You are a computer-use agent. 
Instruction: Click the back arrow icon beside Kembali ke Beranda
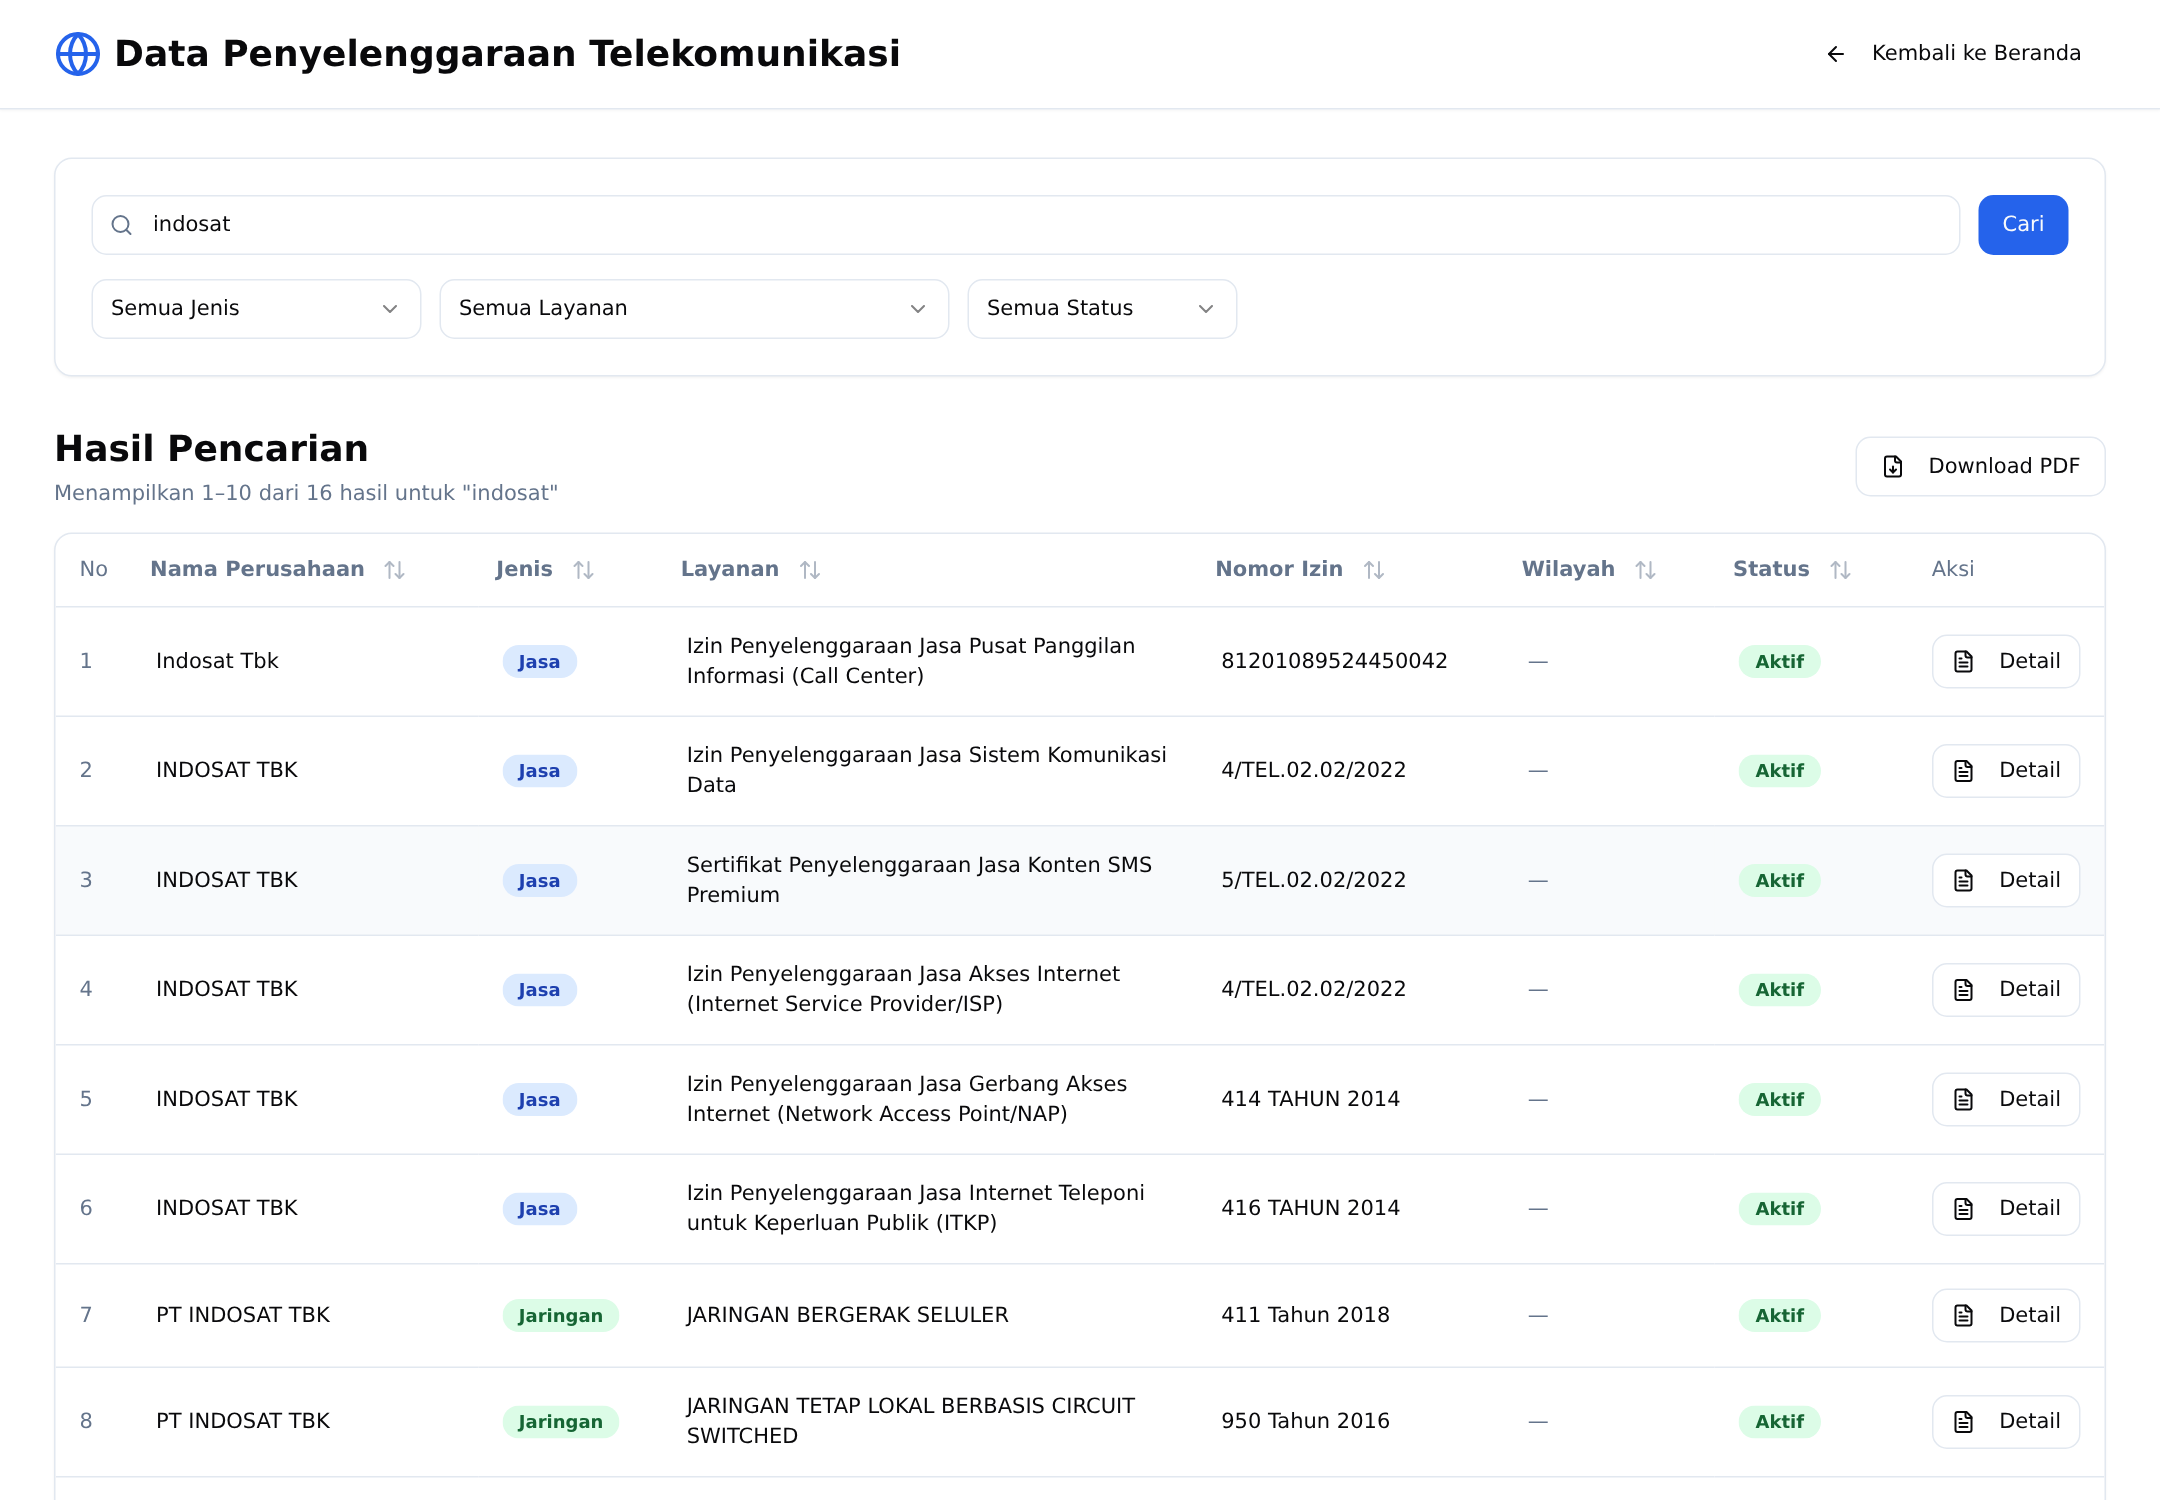[x=1836, y=54]
